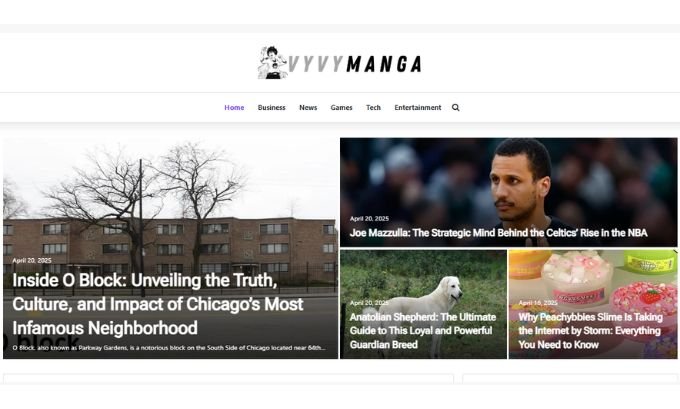Open the Peachybbies Slime article headline
680x409 pixels.
590,330
